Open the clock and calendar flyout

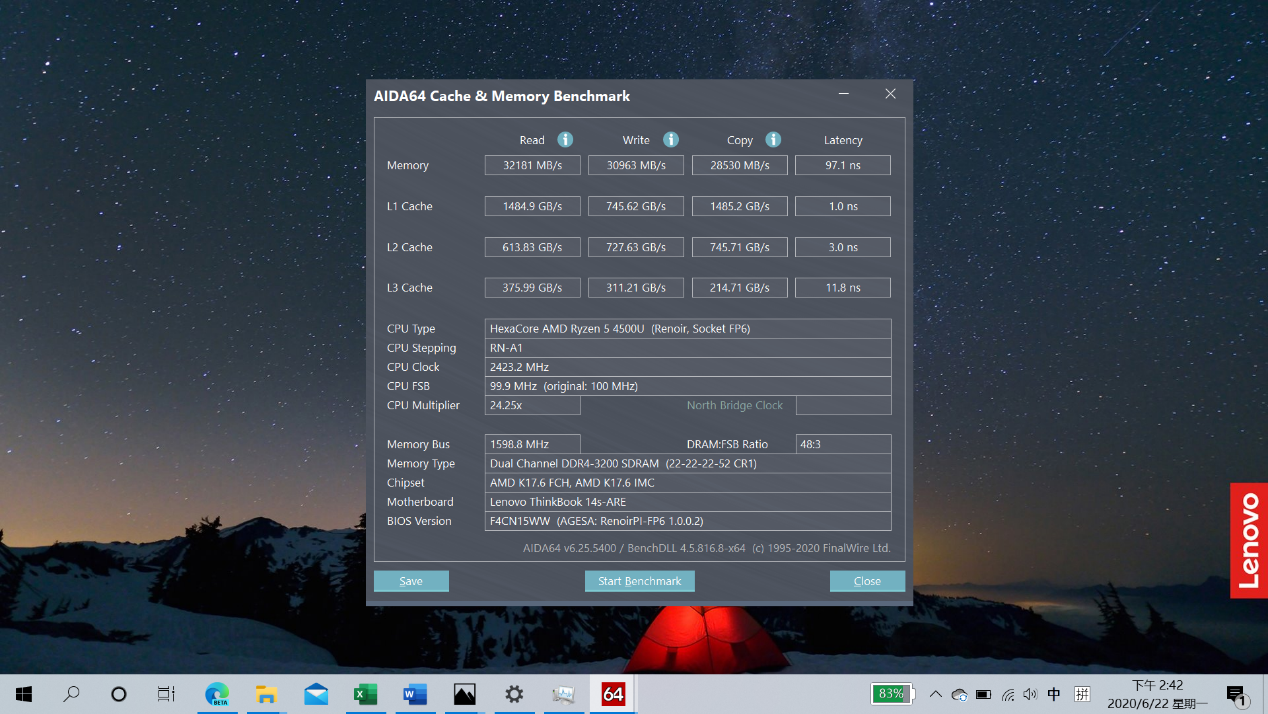point(1157,695)
